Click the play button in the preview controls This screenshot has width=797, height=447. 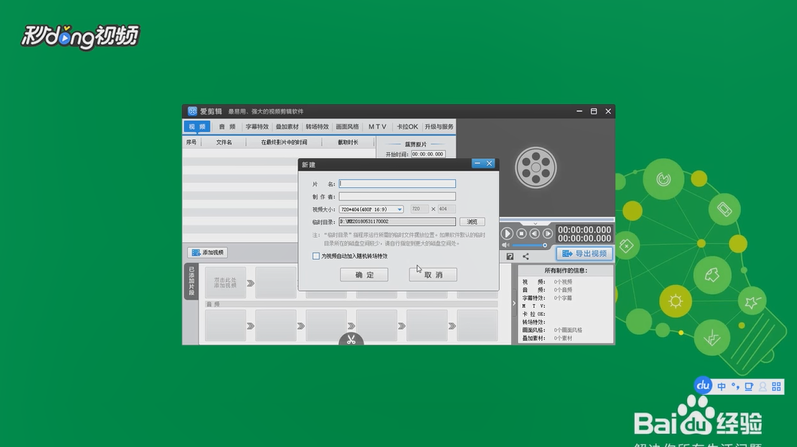[x=507, y=233]
